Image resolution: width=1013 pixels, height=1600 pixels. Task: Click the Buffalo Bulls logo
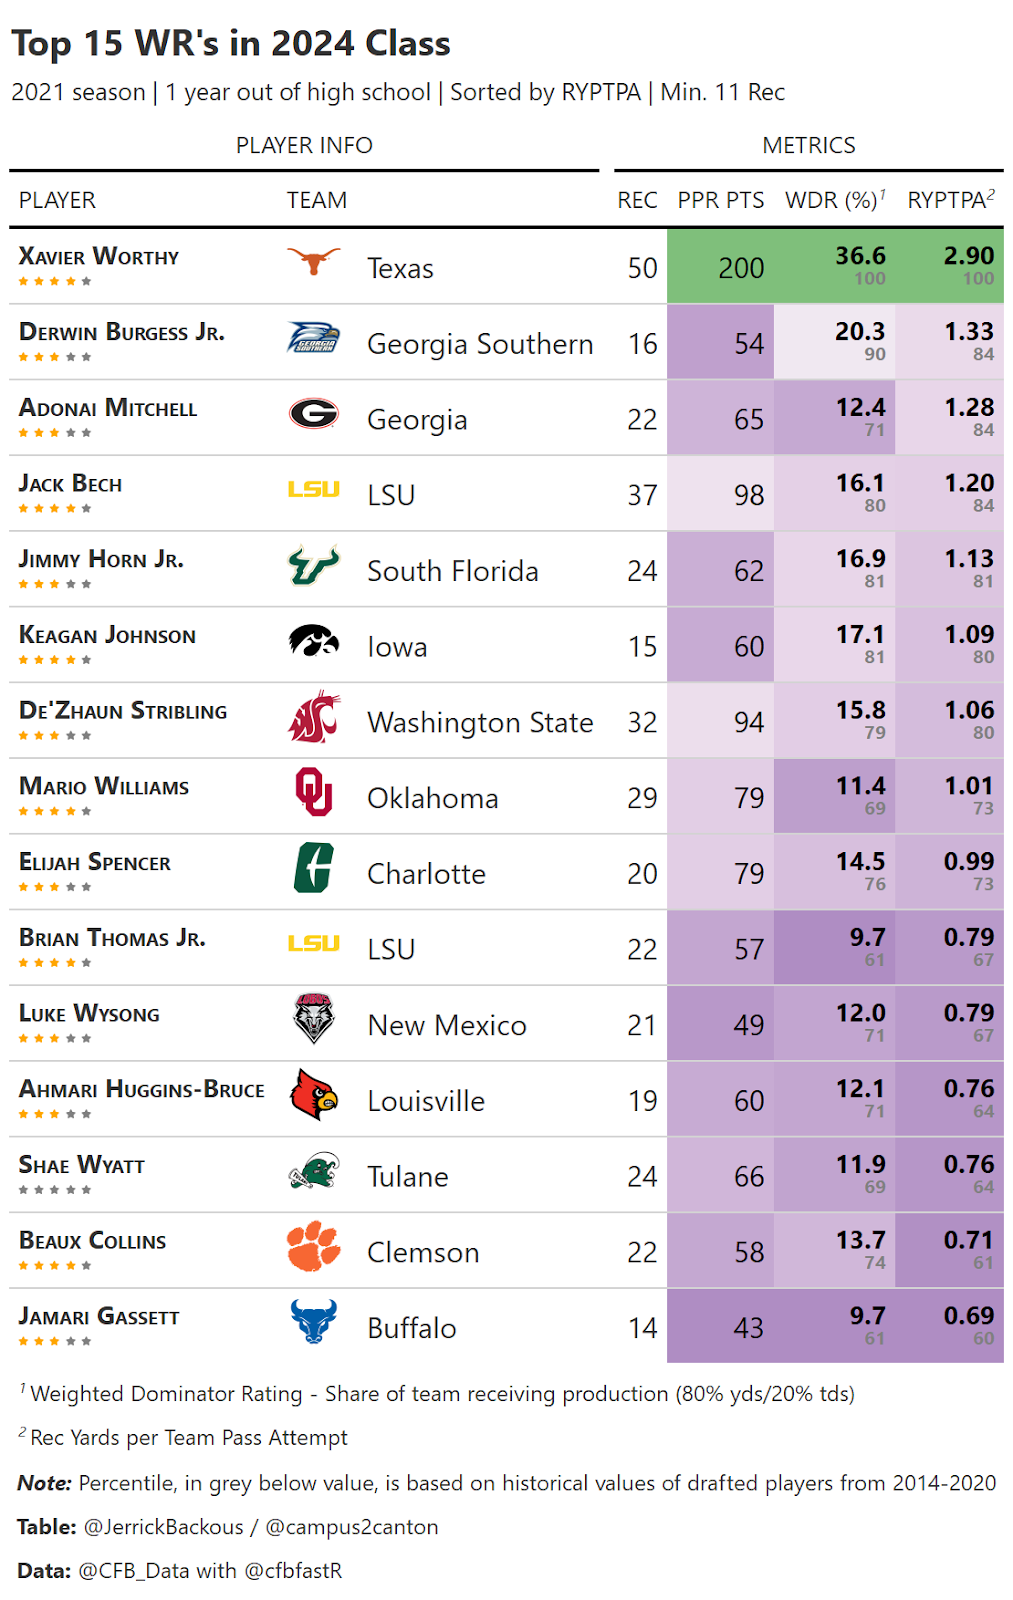point(314,1321)
